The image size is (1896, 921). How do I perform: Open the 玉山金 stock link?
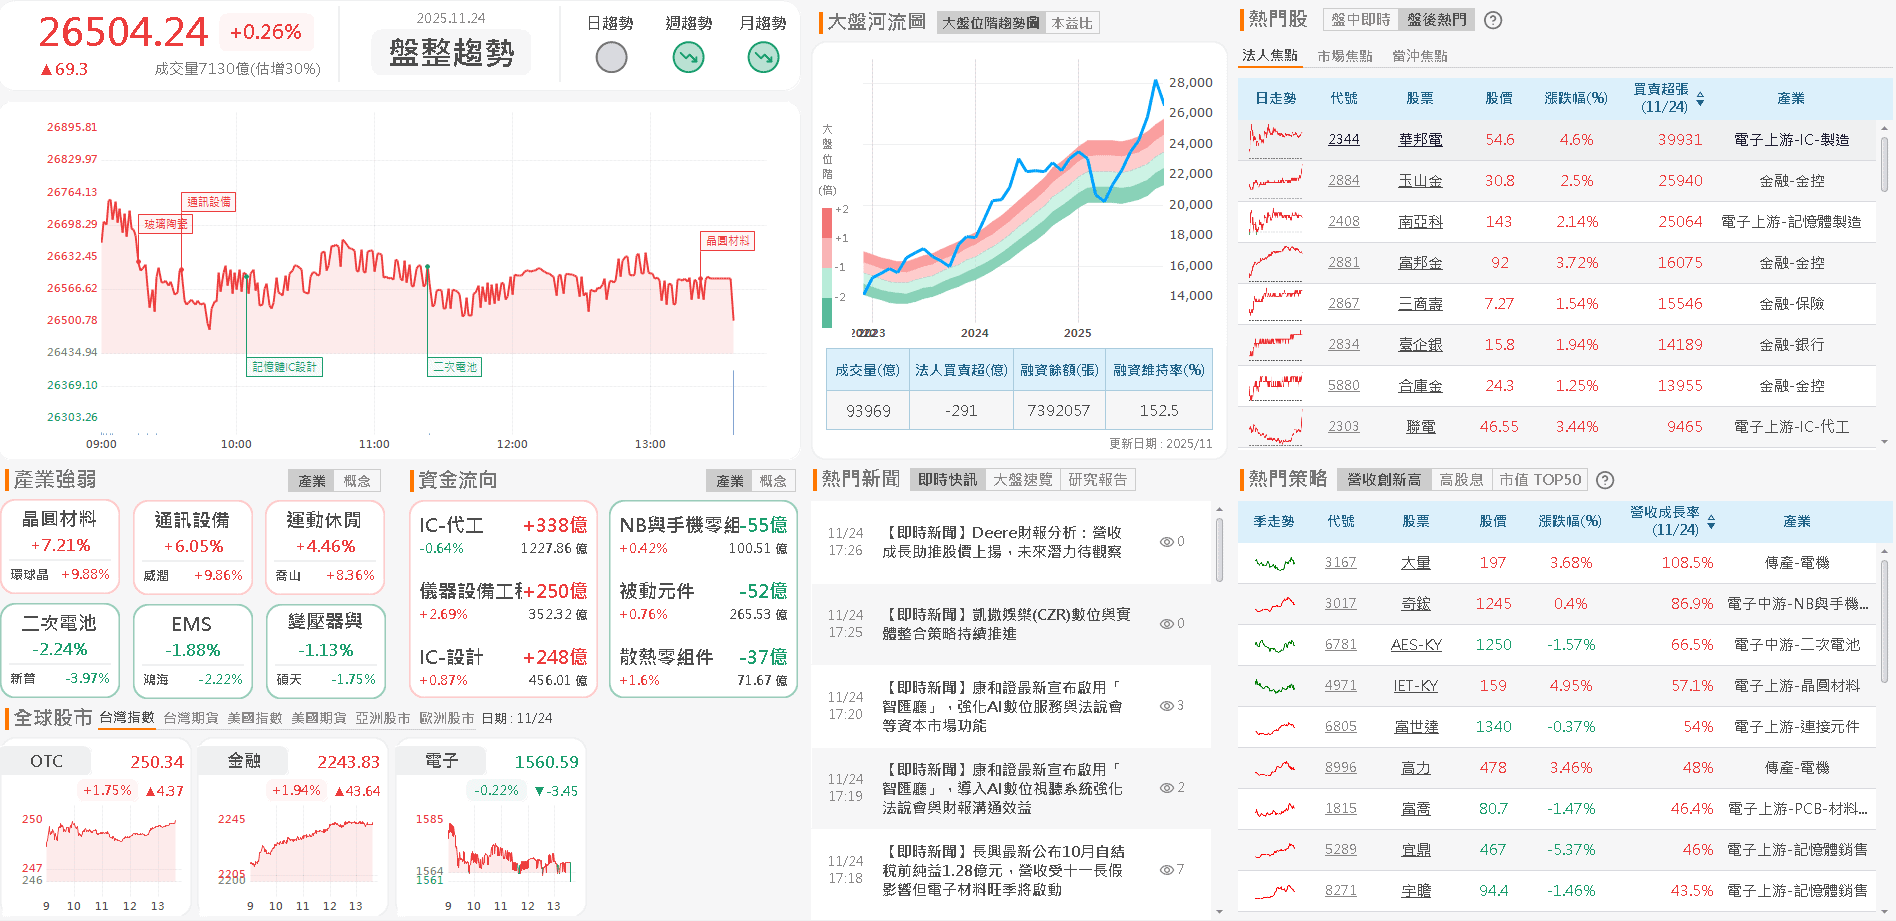[x=1419, y=180]
